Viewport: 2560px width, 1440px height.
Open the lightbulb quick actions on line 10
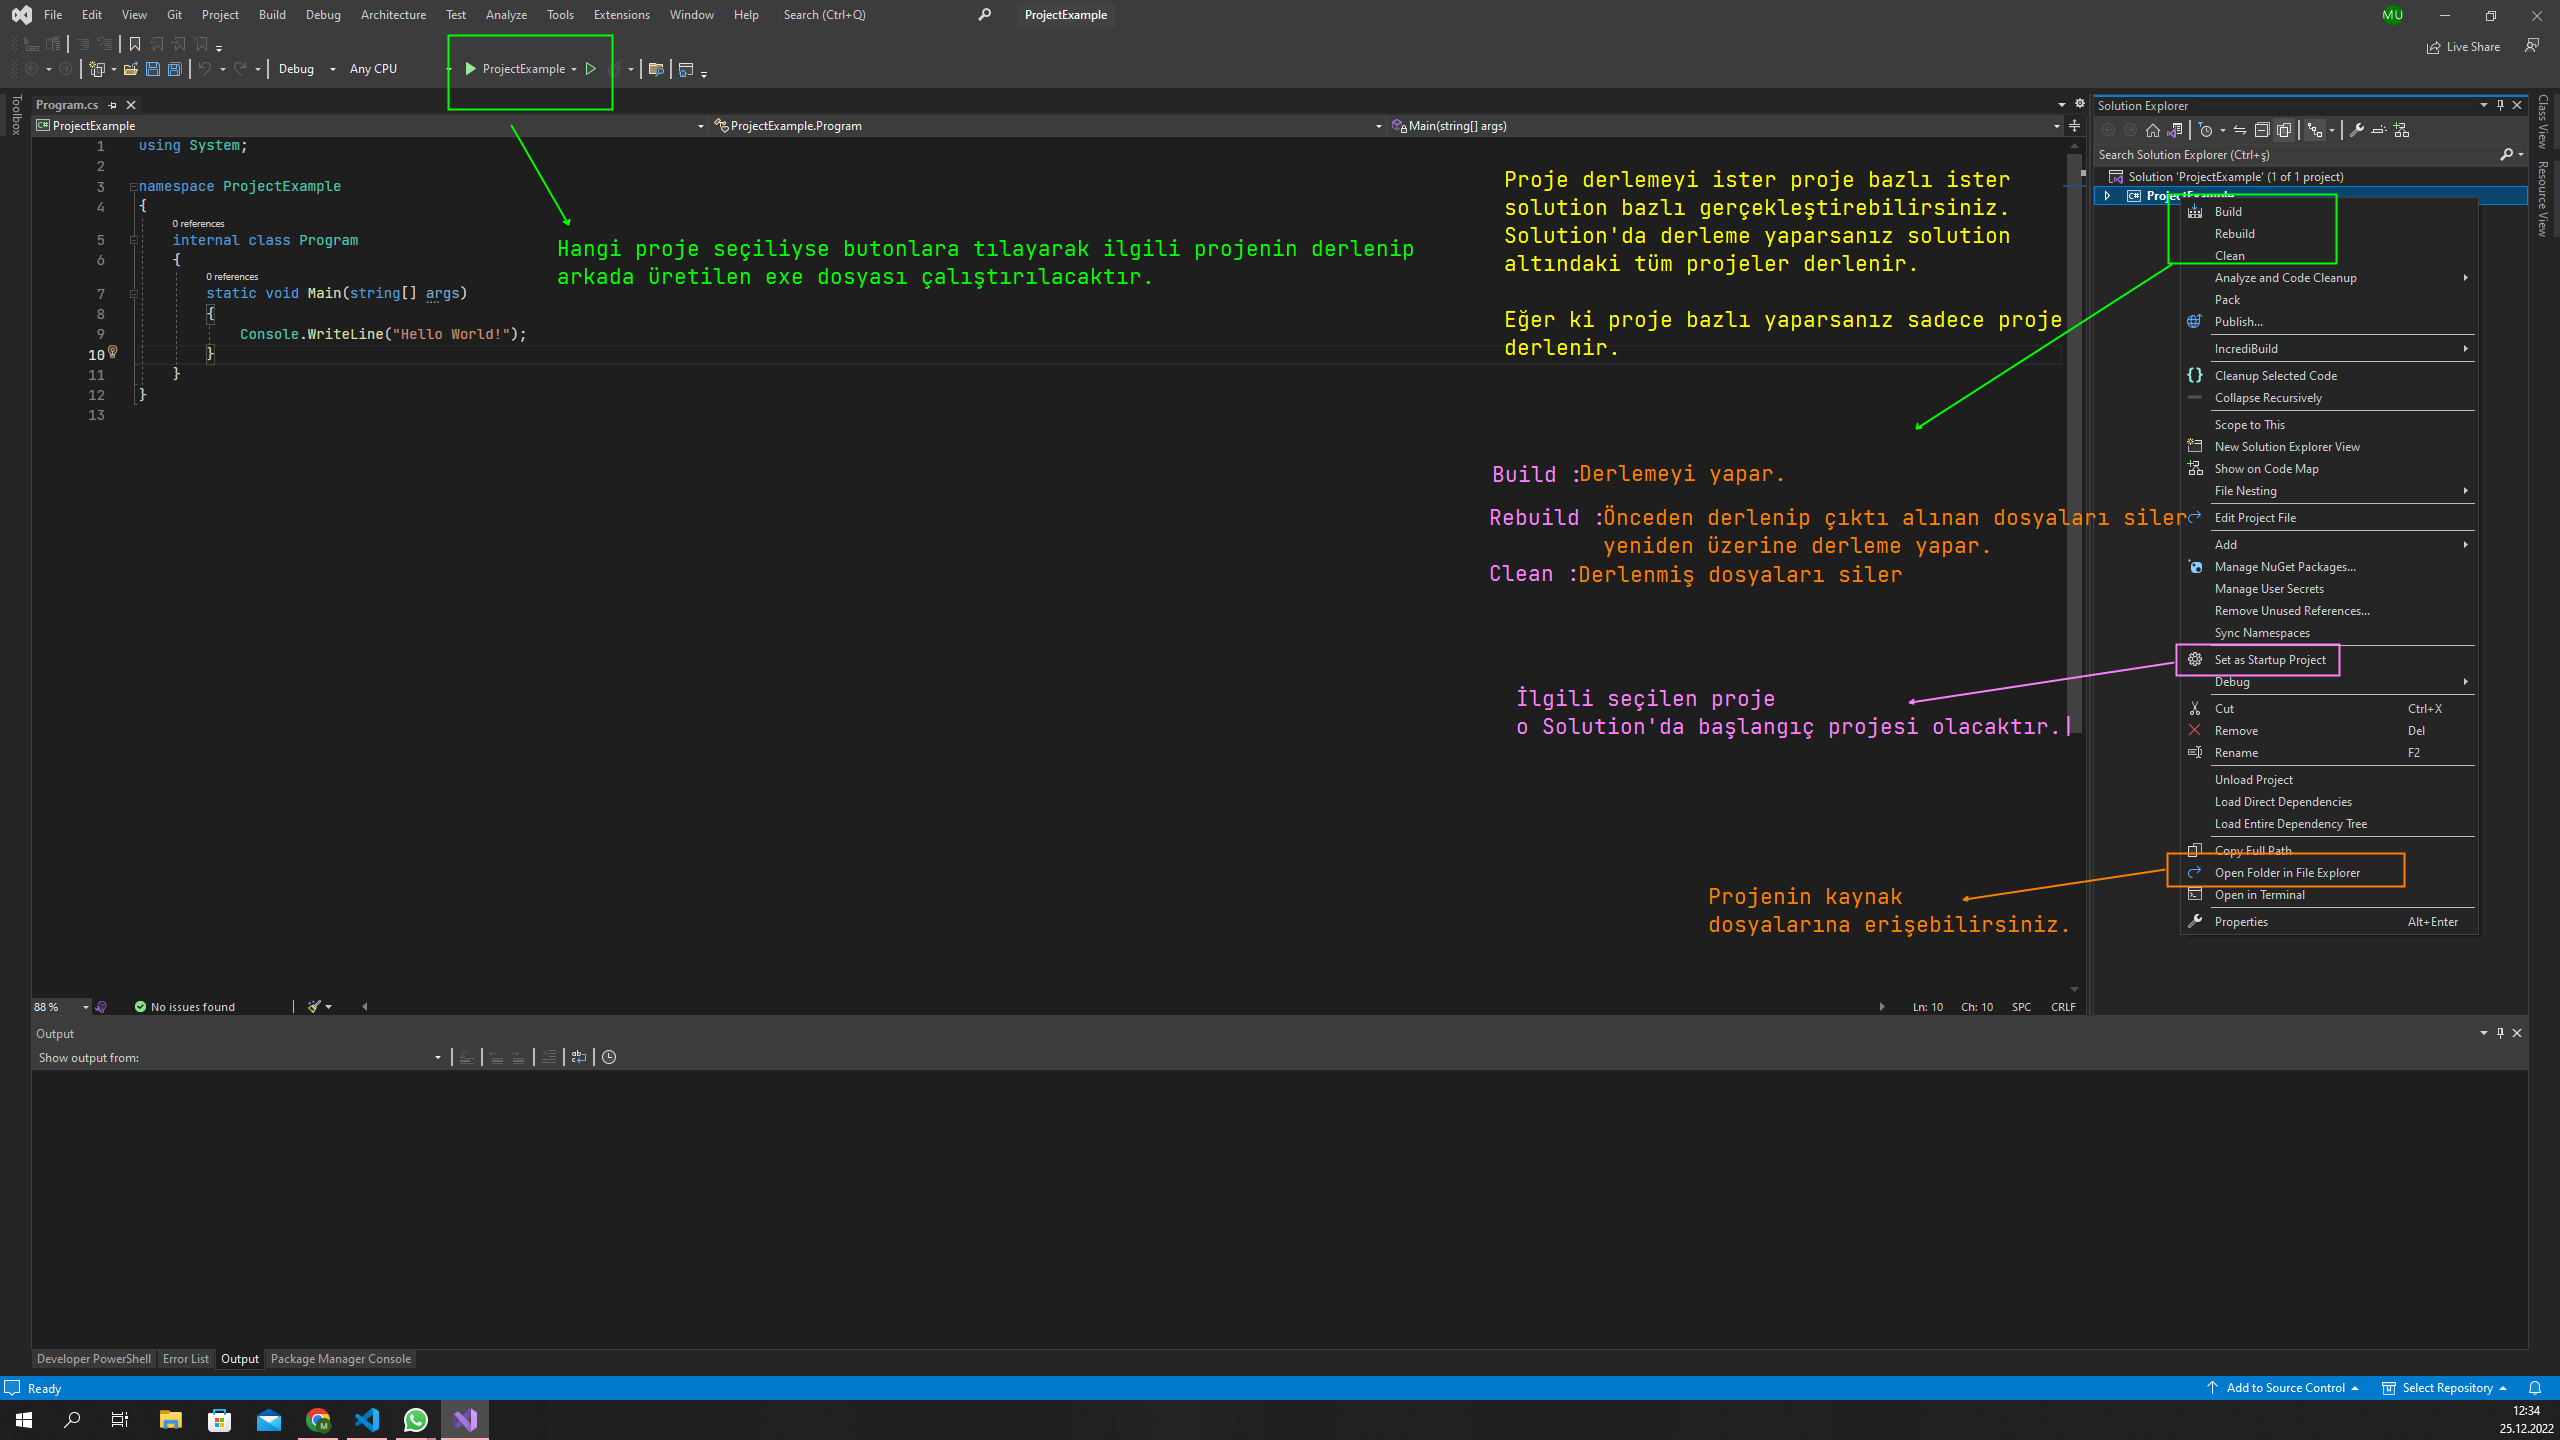coord(113,352)
